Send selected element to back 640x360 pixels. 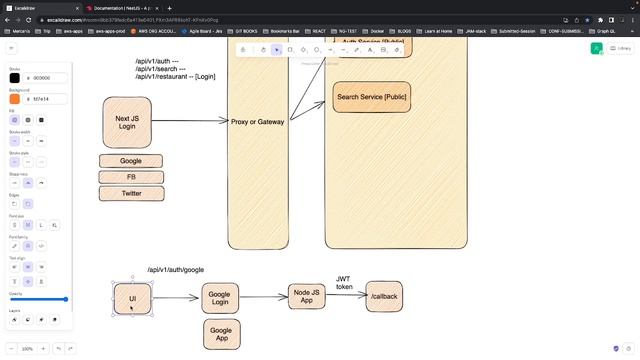[15, 320]
